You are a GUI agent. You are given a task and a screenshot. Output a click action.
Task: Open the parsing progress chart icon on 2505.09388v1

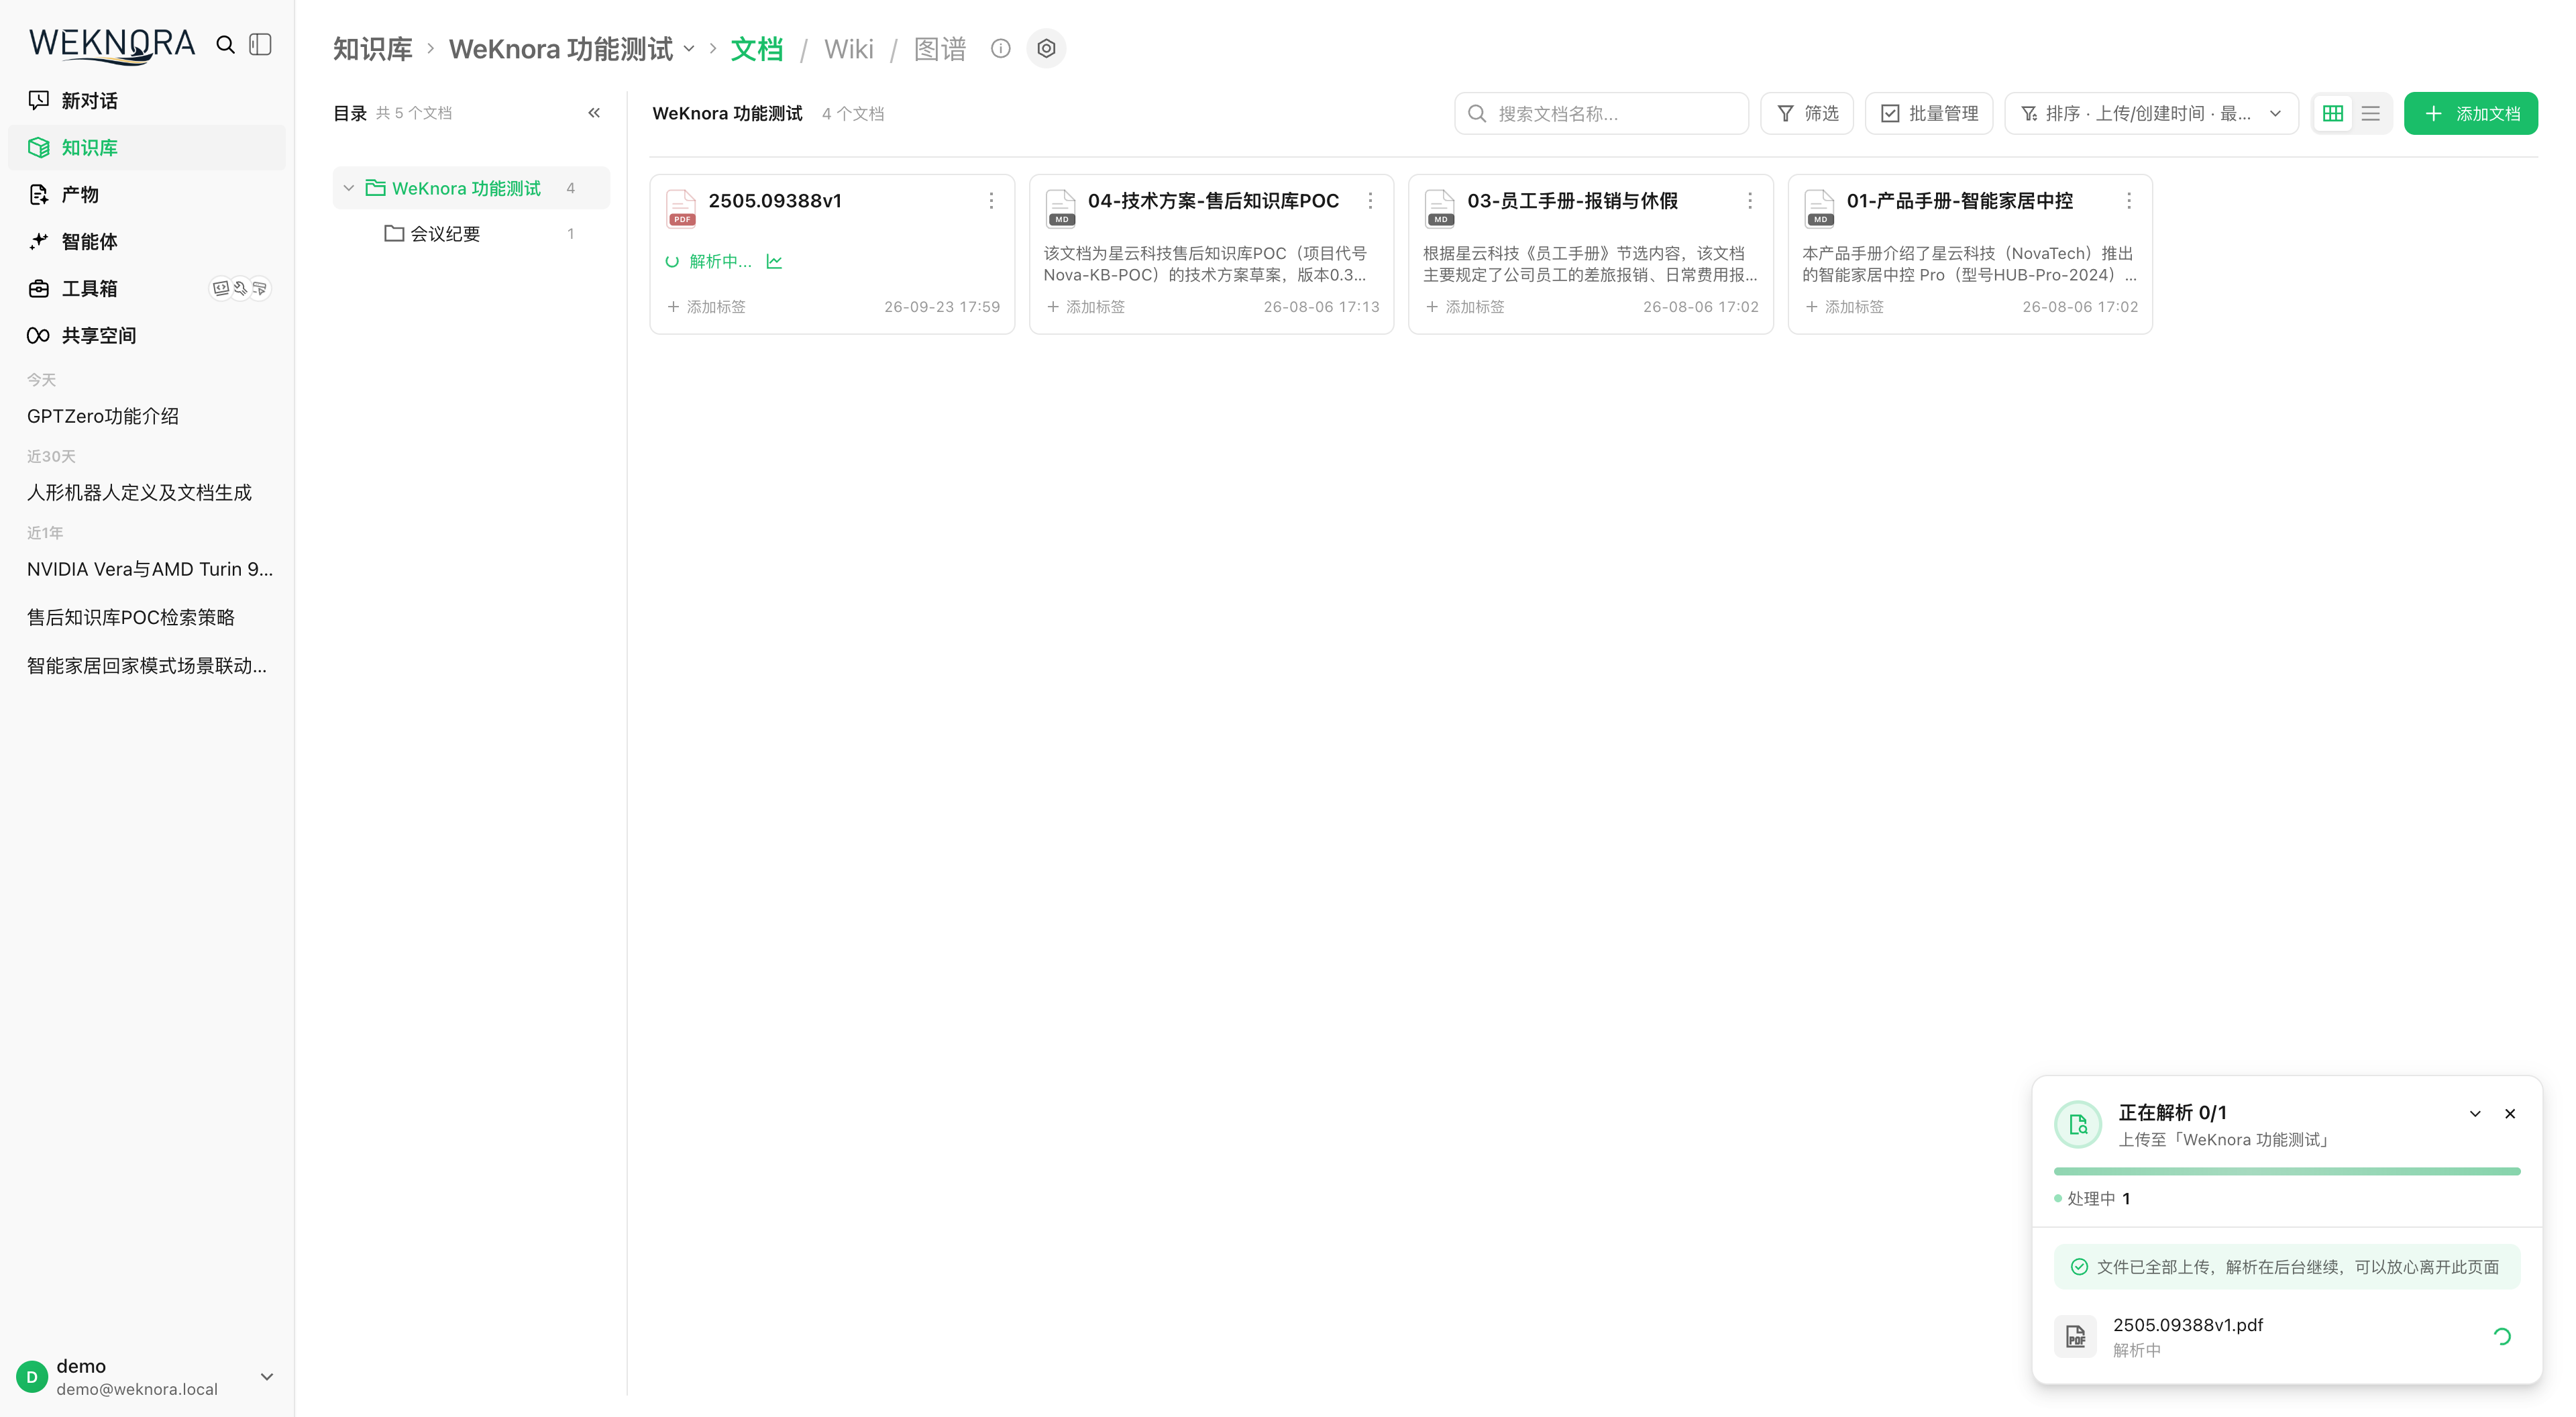(x=774, y=261)
